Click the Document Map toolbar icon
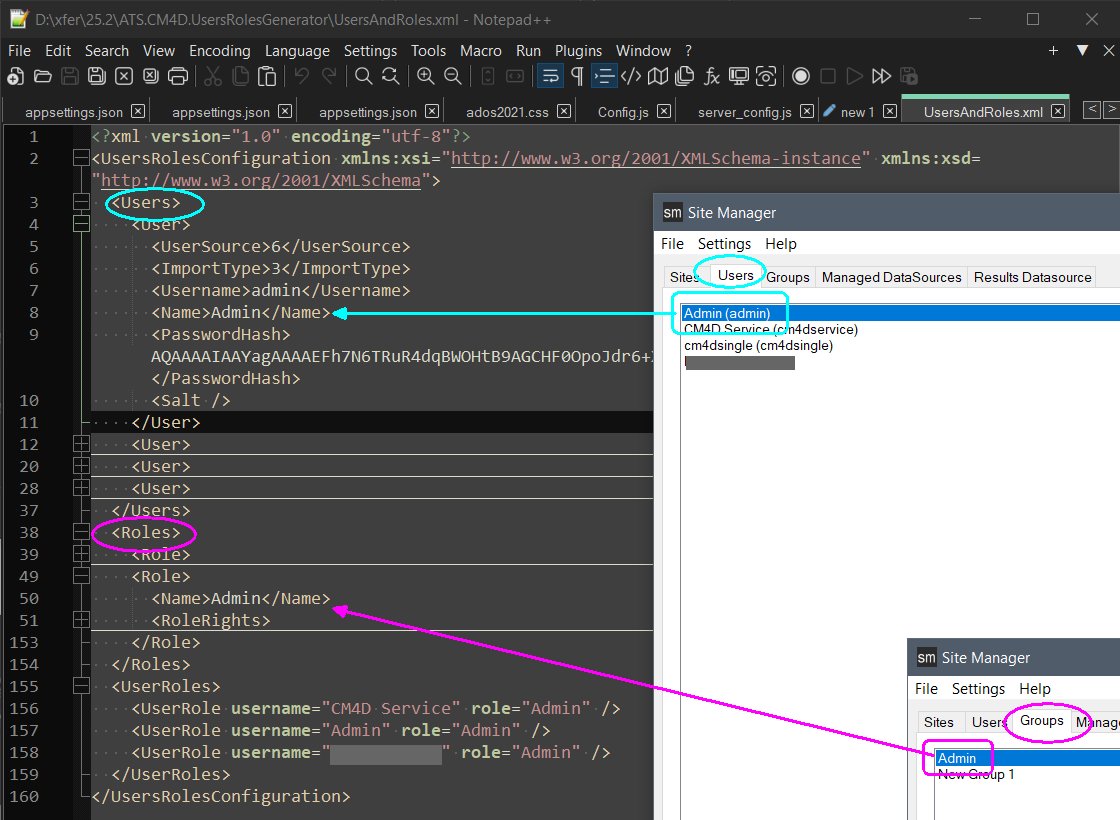This screenshot has height=820, width=1120. coord(658,76)
